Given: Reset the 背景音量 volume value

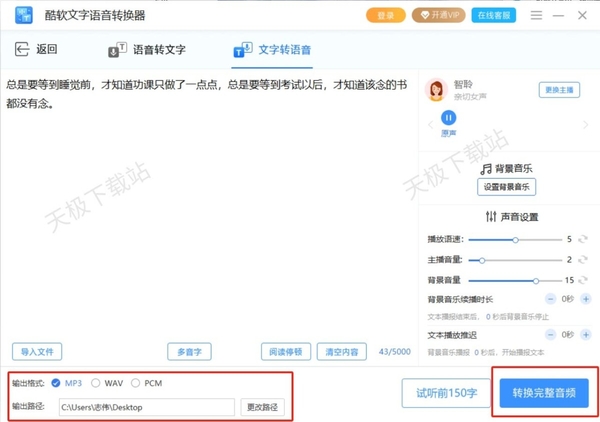Looking at the screenshot, I should coord(583,281).
